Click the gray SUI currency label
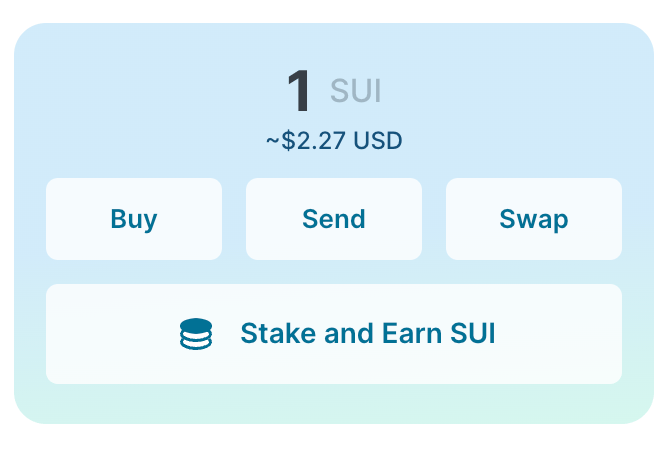 (356, 91)
